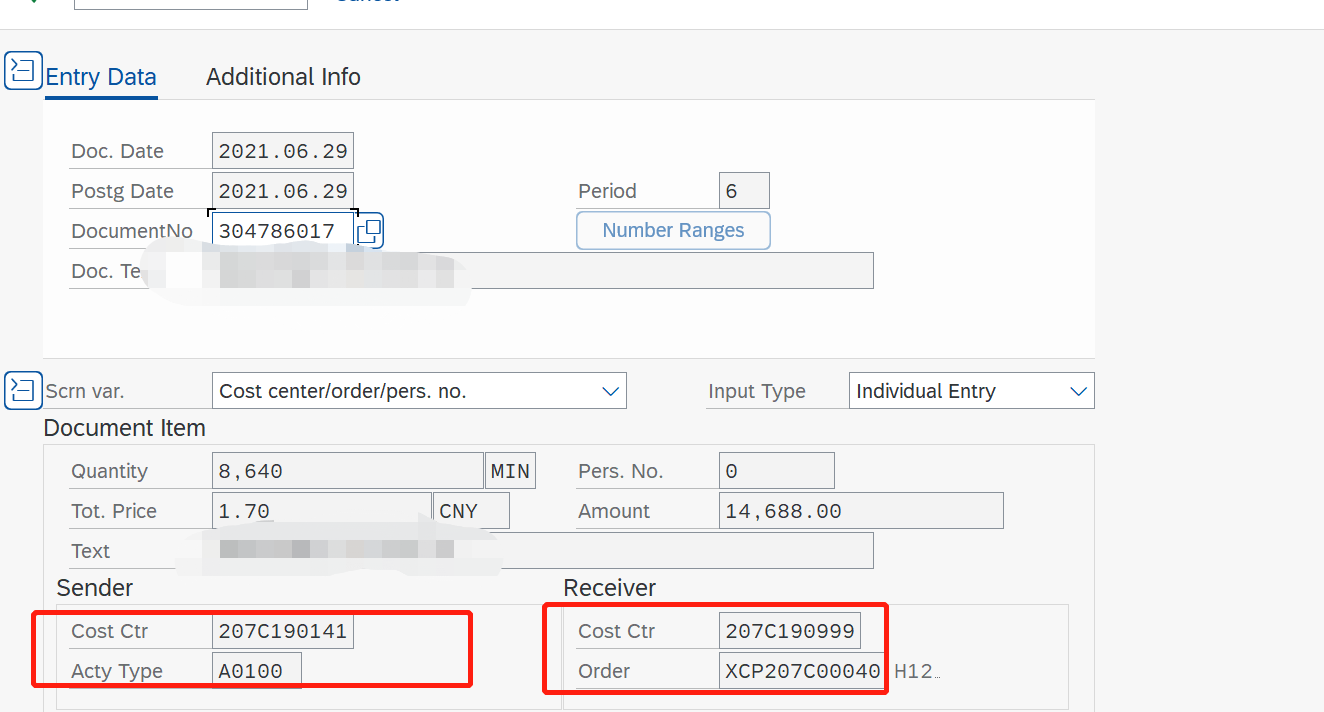Image resolution: width=1324 pixels, height=712 pixels.
Task: Select the Tot. Price field
Action: [x=321, y=510]
